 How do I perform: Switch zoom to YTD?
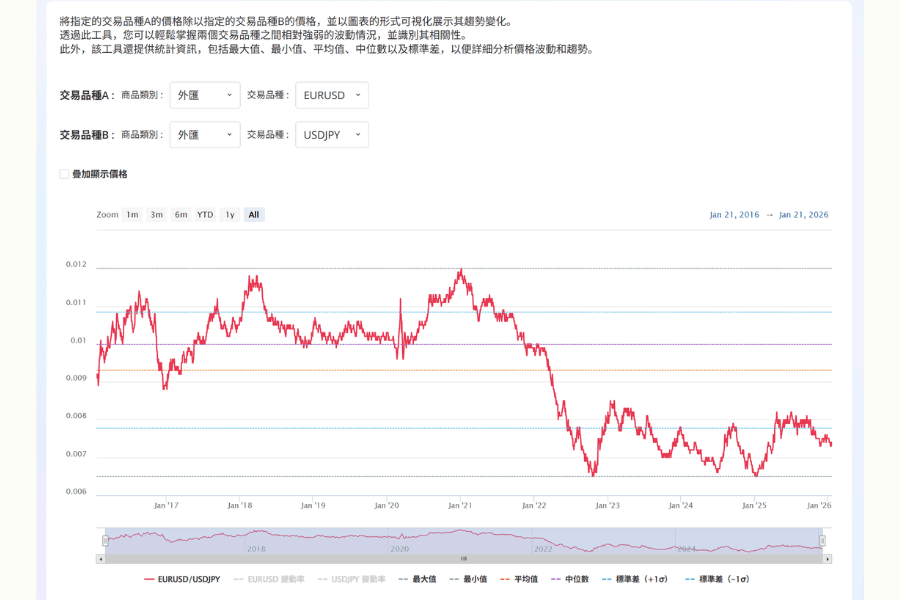(205, 215)
